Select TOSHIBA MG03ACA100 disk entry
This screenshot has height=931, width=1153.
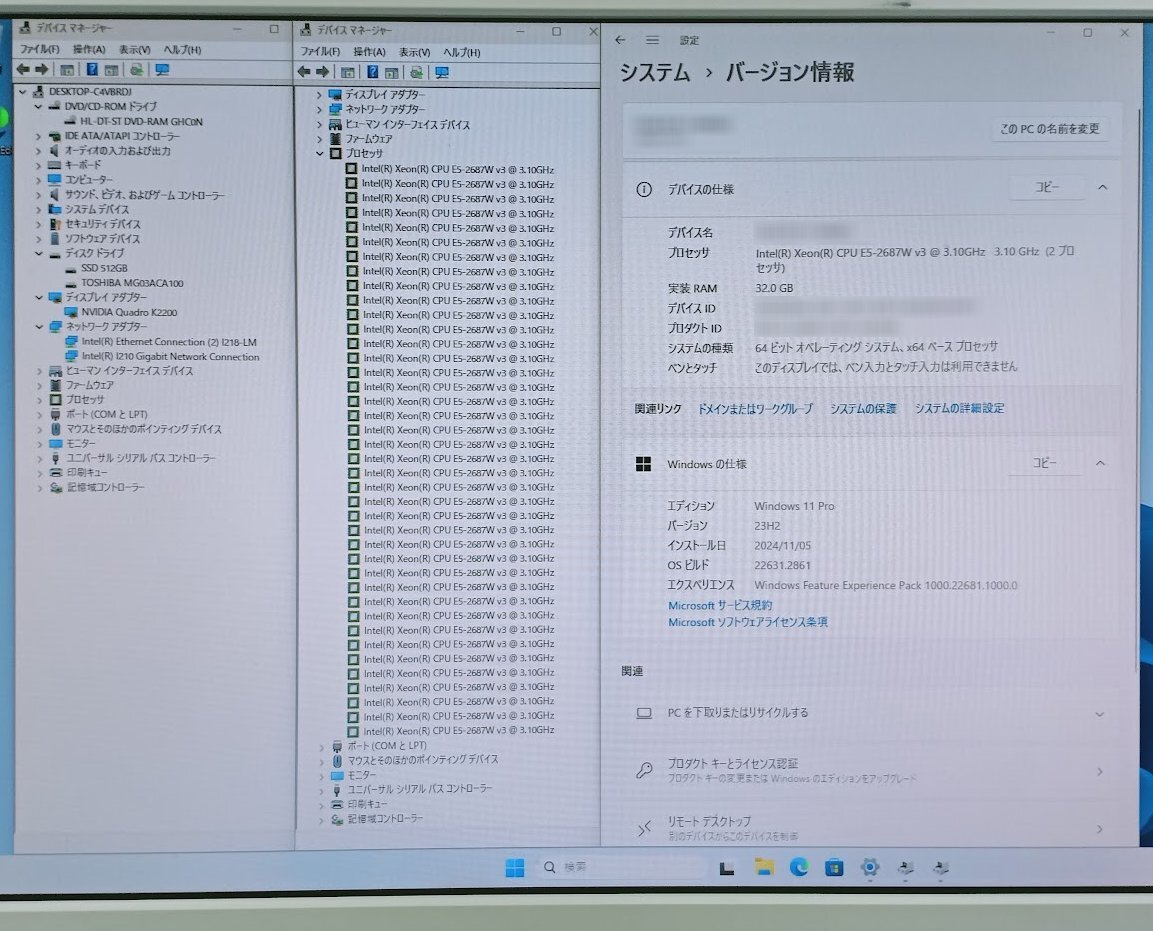[x=132, y=283]
